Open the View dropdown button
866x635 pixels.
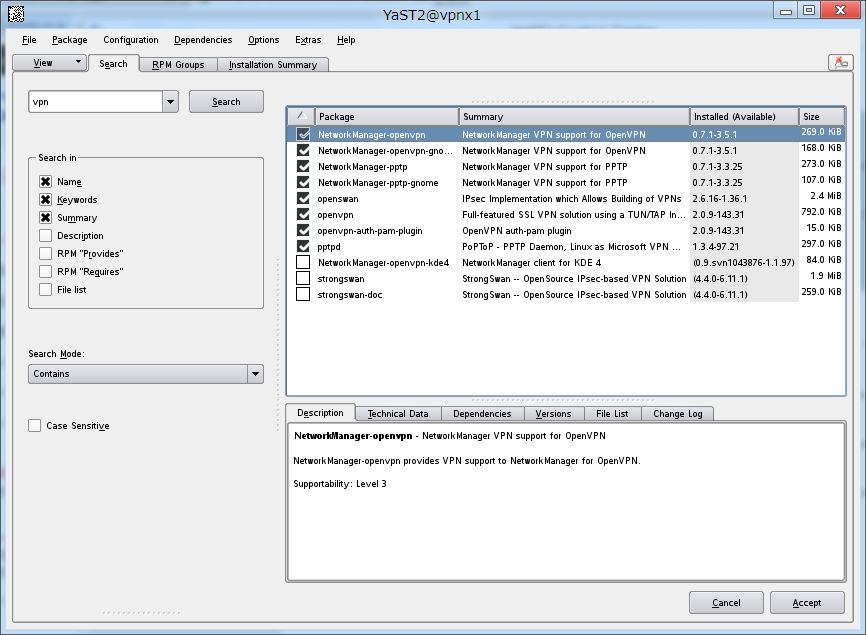(x=50, y=62)
